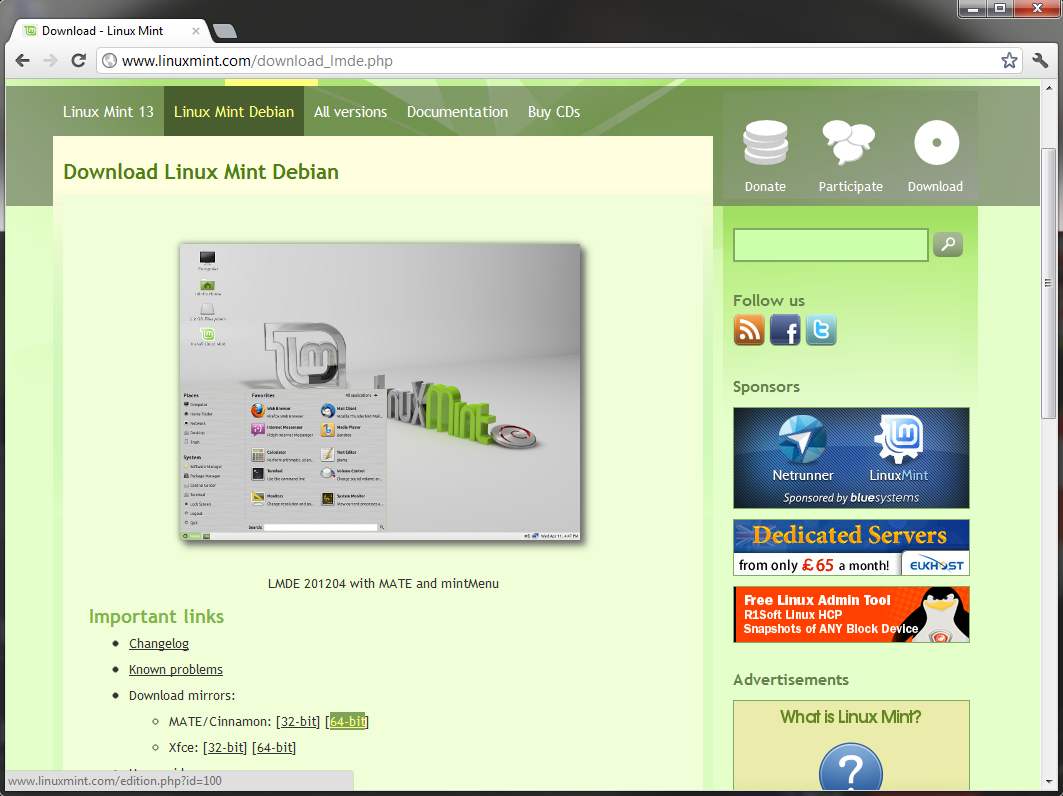Viewport: 1063px width, 796px height.
Task: Click the scrollbar up arrow
Action: pos(1048,88)
